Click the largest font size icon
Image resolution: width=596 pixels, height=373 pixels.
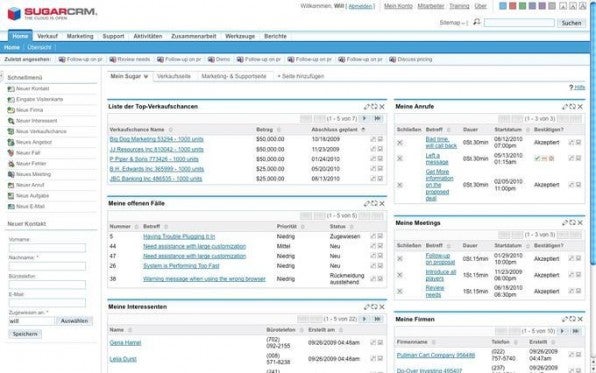coord(583,6)
